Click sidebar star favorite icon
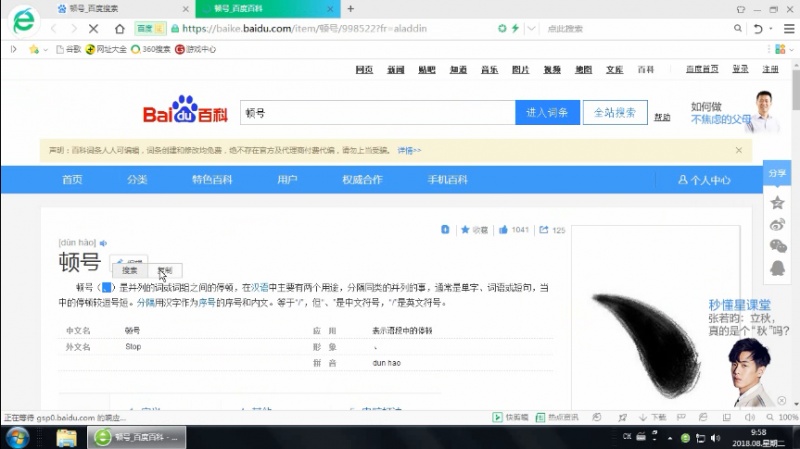Screen dimensions: 800x449 click(x=777, y=203)
